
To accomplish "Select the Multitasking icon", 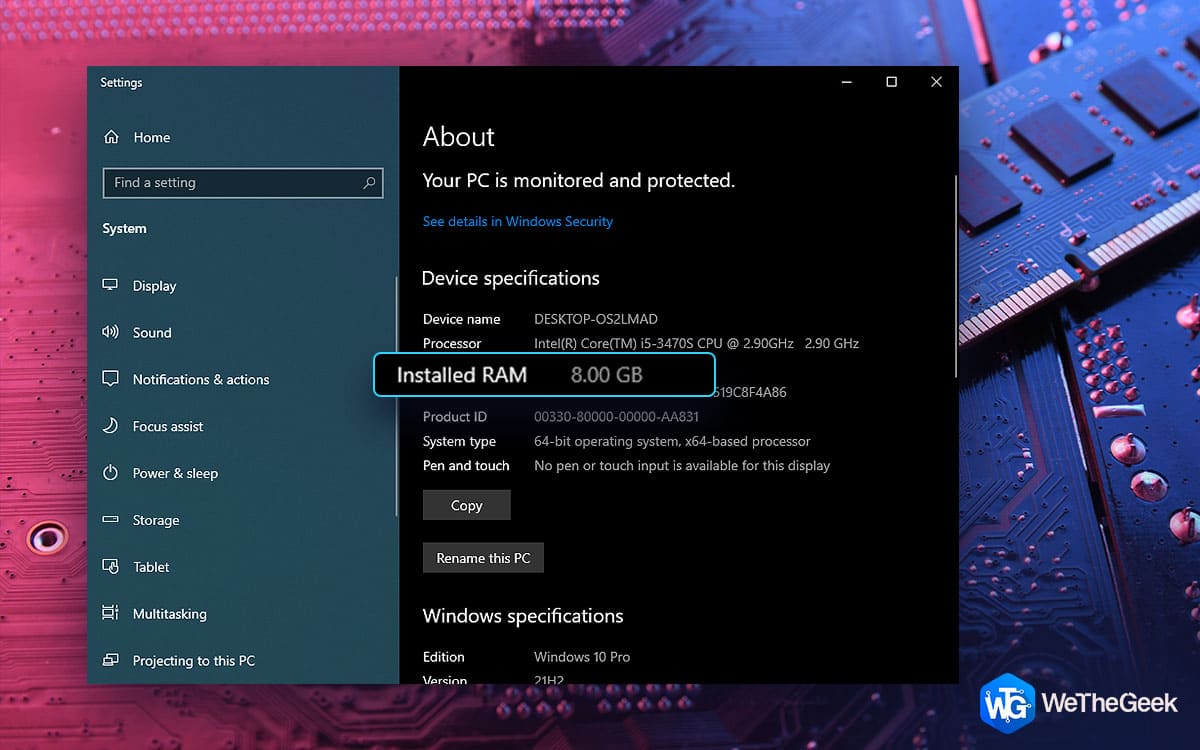I will point(111,614).
